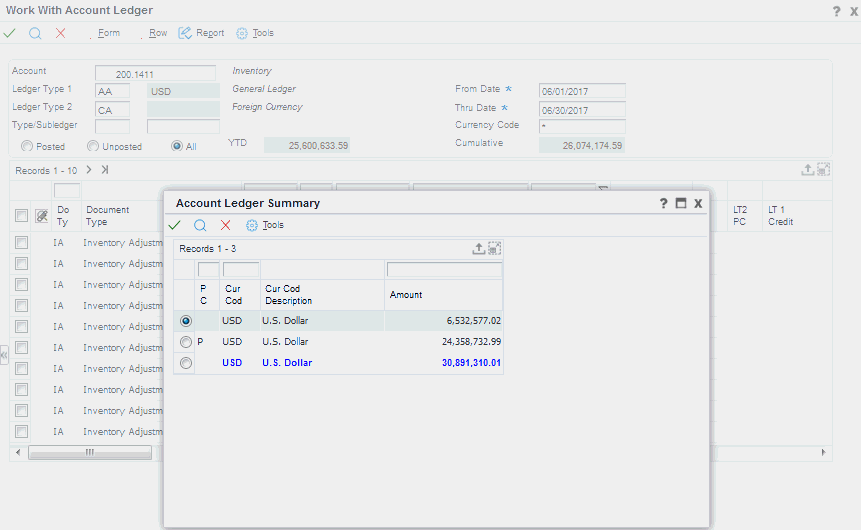Click the green Select checkmark in the main toolbar

(9, 33)
